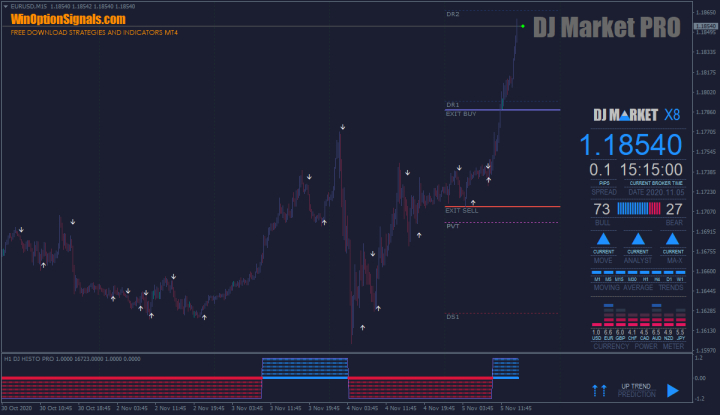Viewport: 720px width, 415px height.
Task: Click the bull/bear strength bar gauge
Action: pyautogui.click(x=639, y=209)
